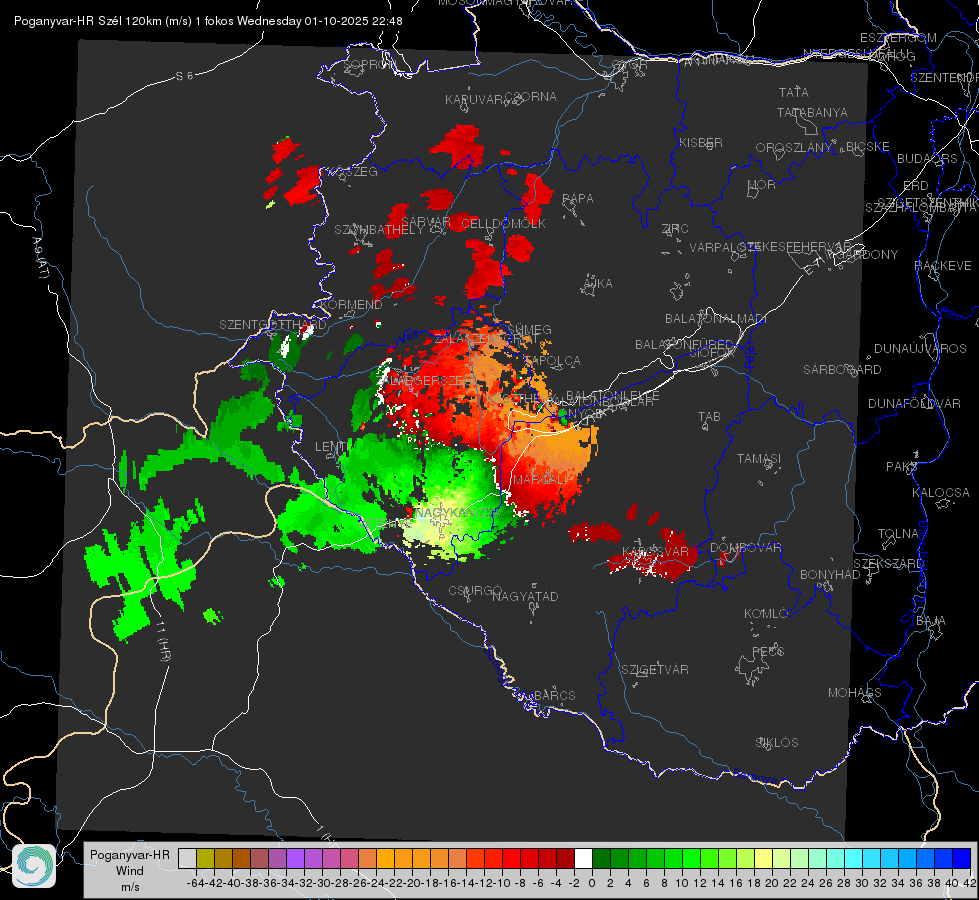This screenshot has height=900, width=979.
Task: Click the TATA city label
Action: (x=794, y=92)
